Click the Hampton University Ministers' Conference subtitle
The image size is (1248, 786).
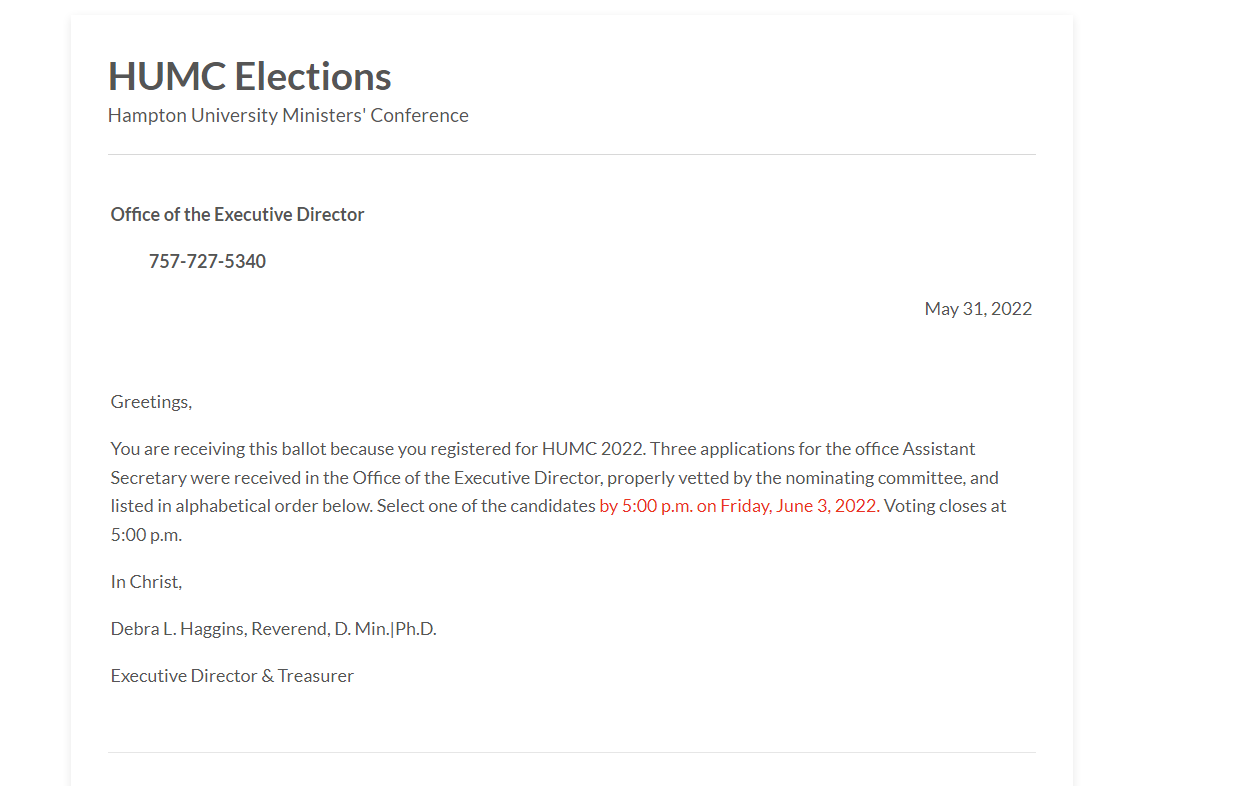[288, 115]
